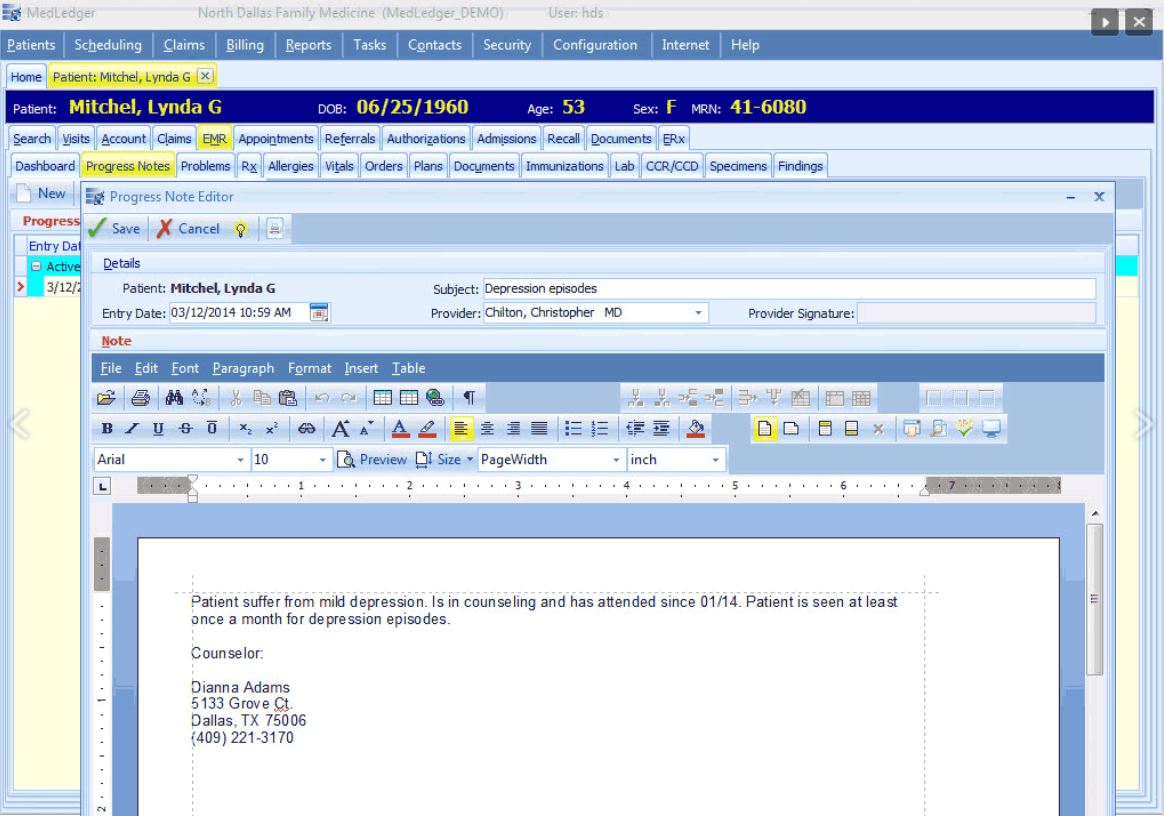Open the inch units dropdown

(715, 460)
